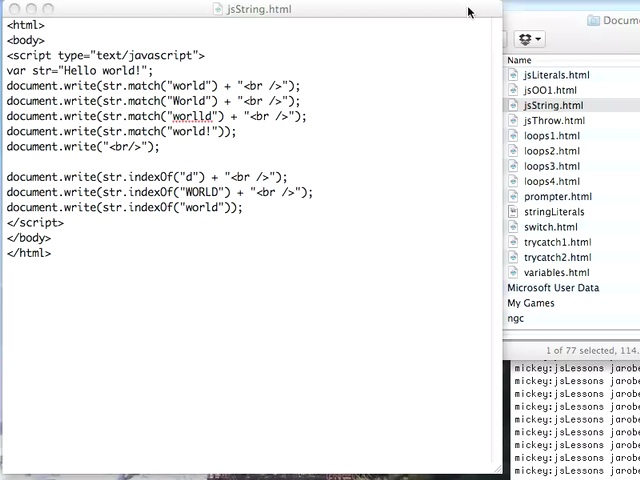This screenshot has width=640, height=480.
Task: Select the trycatch1.html file icon
Action: pyautogui.click(x=513, y=242)
